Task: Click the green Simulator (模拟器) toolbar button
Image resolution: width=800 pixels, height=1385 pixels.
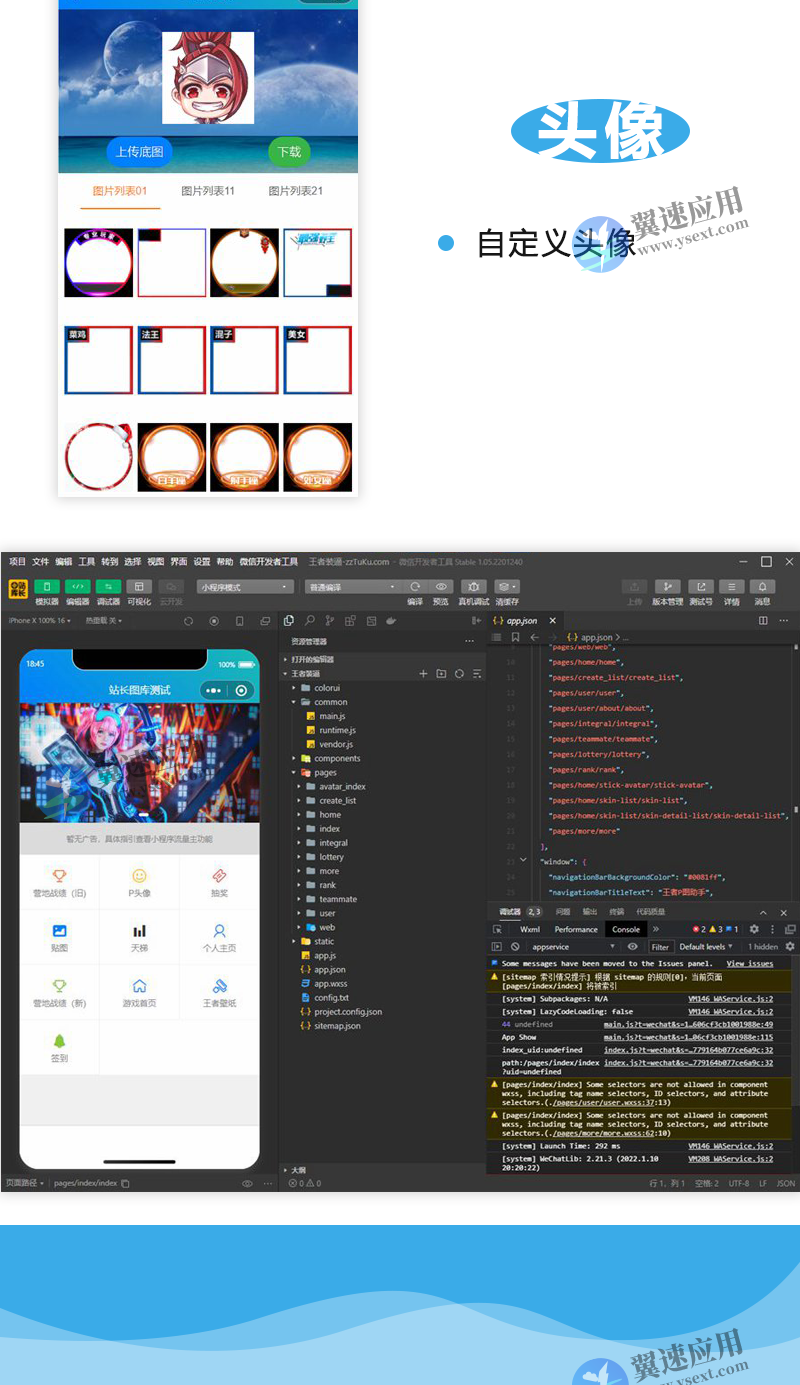Action: [x=47, y=587]
